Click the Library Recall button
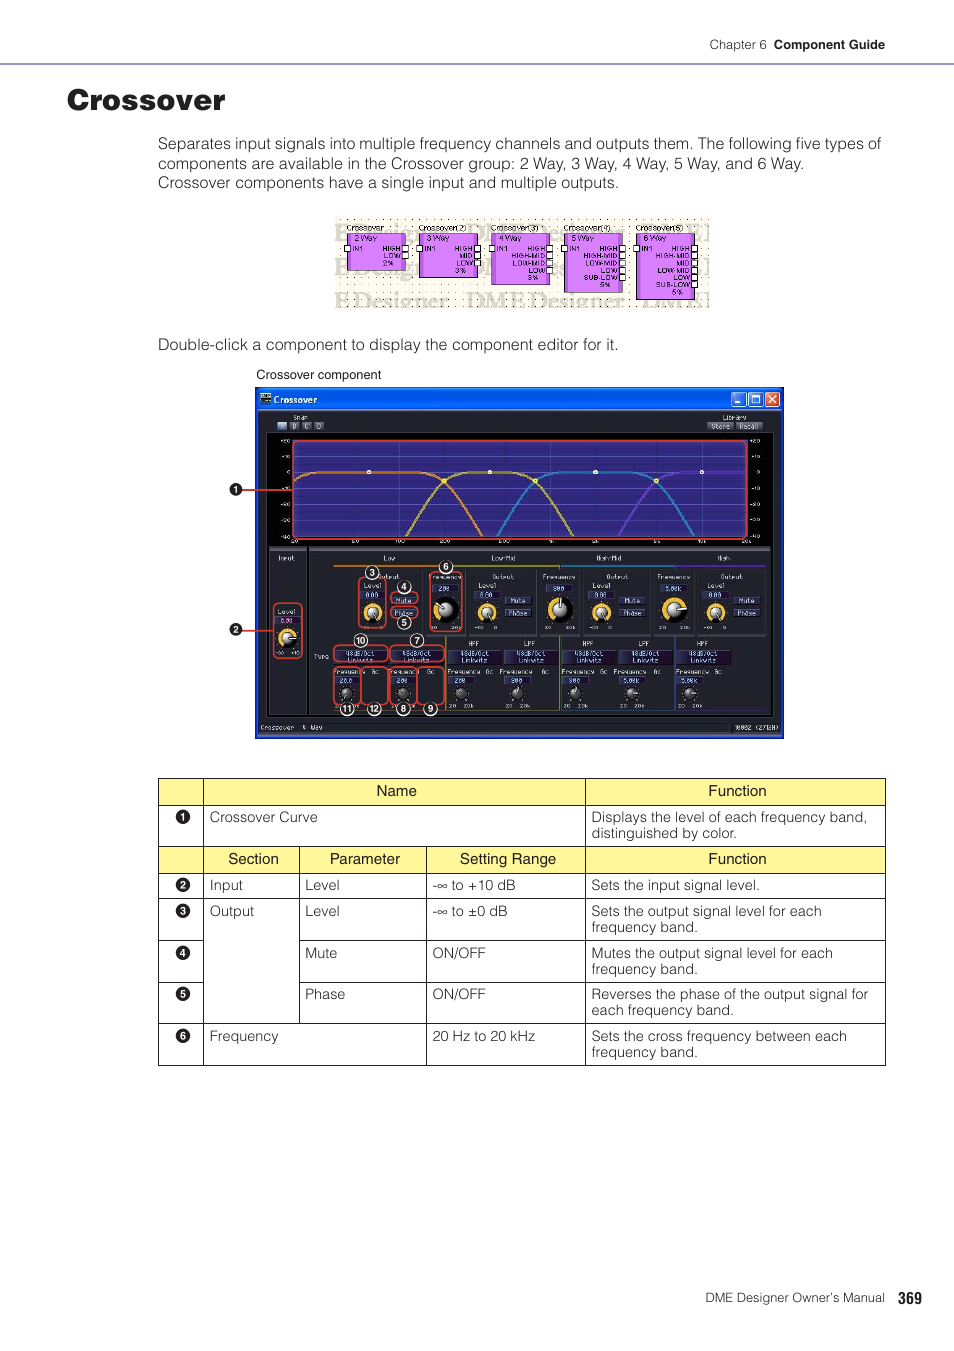This screenshot has height=1351, width=954. coord(749,426)
